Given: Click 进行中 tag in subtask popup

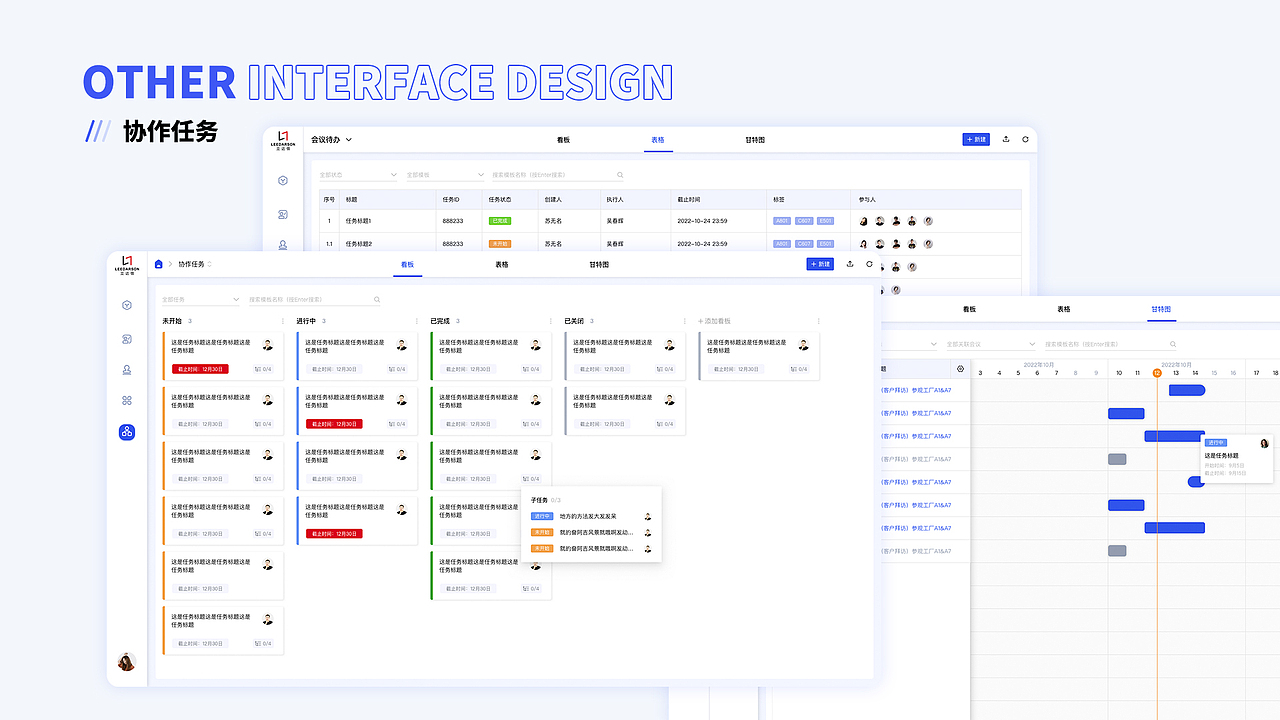Looking at the screenshot, I should (x=541, y=516).
